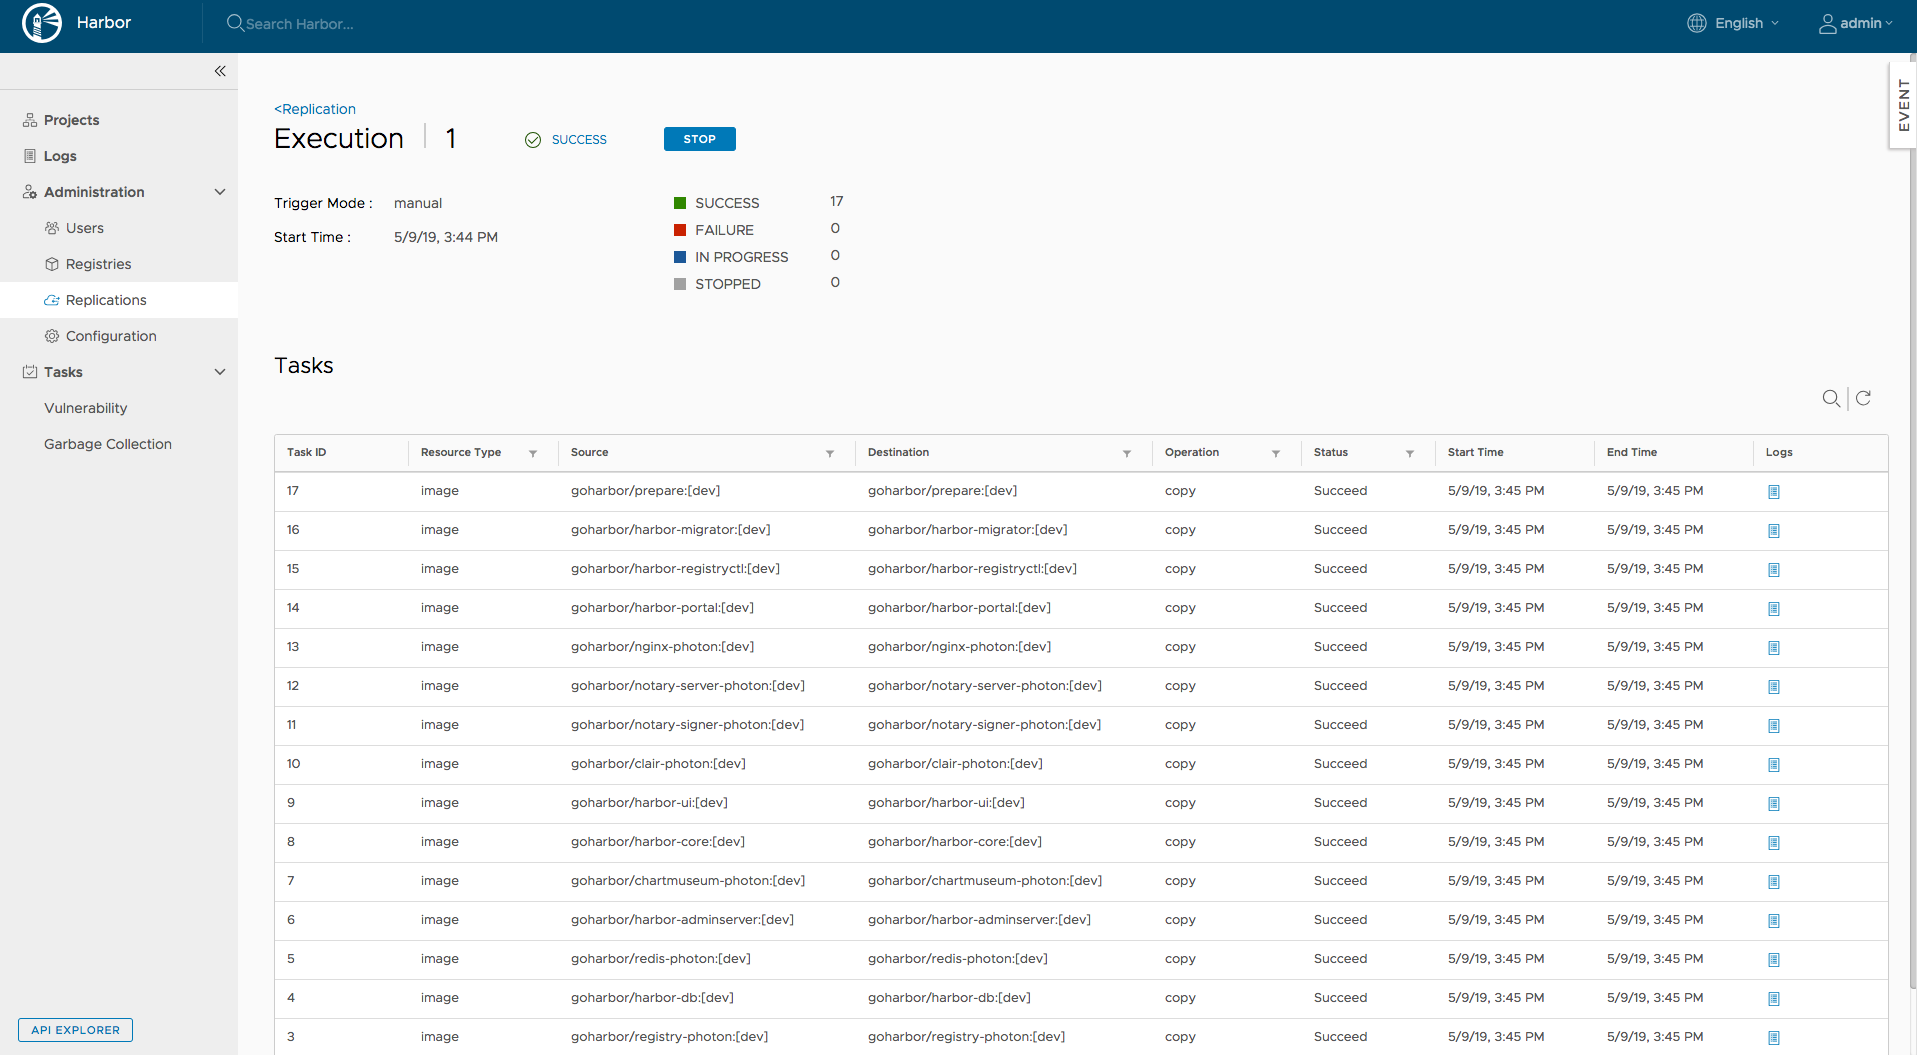Open the tasks search magnifier icon
This screenshot has height=1055, width=1917.
[x=1832, y=398]
